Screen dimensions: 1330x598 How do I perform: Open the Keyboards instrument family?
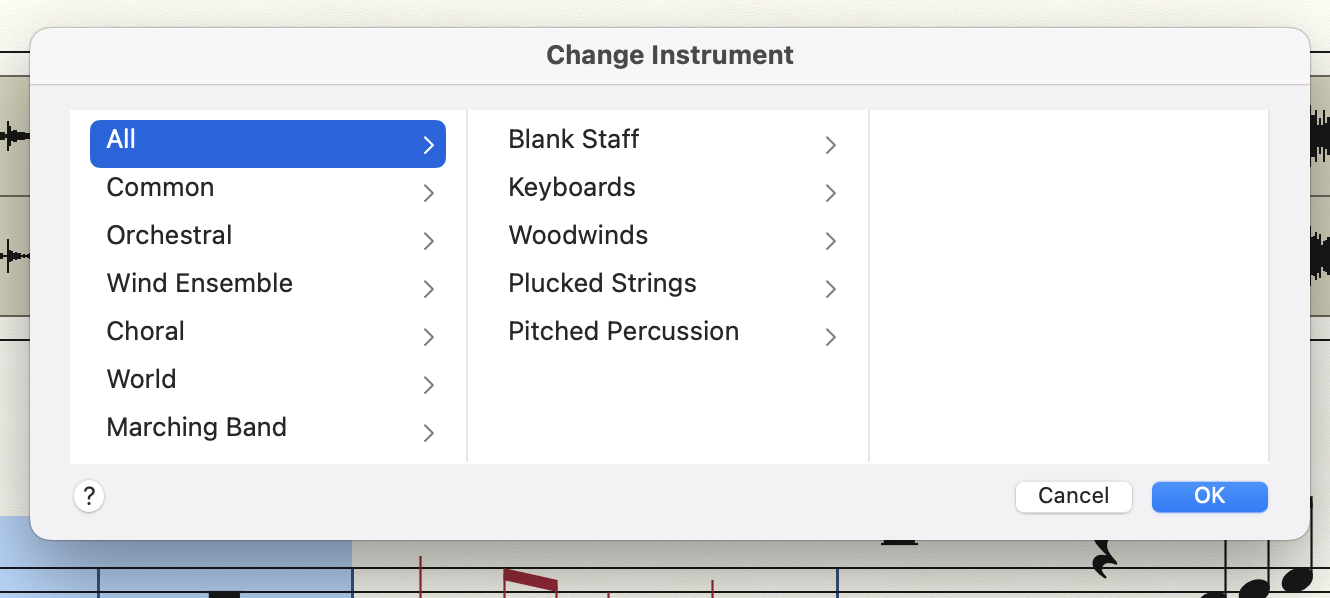click(x=571, y=188)
